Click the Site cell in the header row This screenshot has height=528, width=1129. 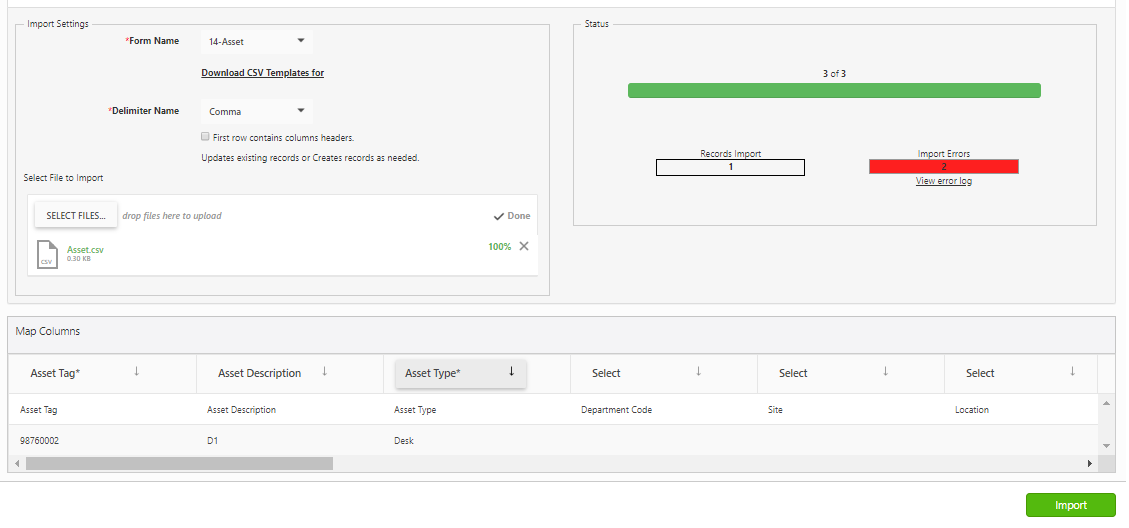pos(850,409)
